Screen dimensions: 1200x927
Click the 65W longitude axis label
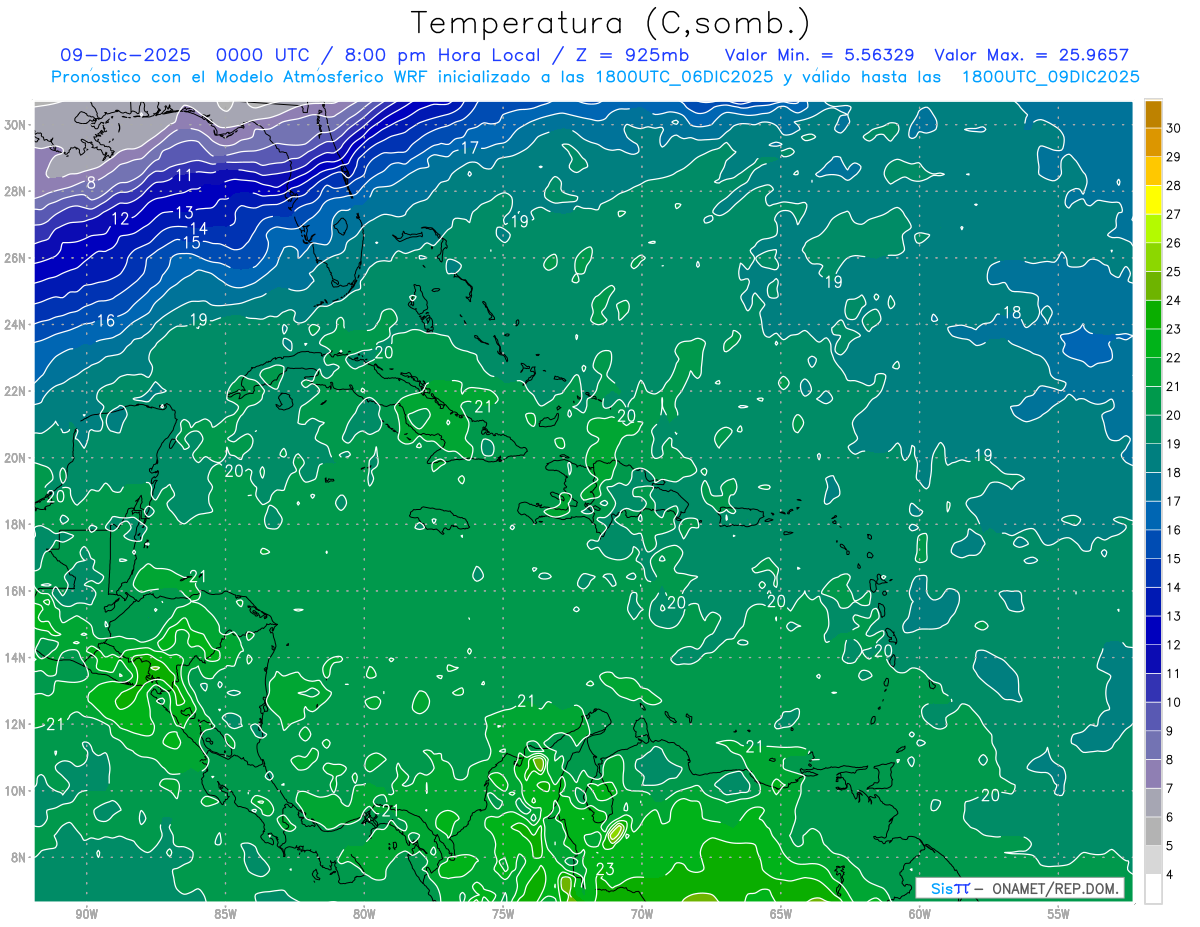781,914
